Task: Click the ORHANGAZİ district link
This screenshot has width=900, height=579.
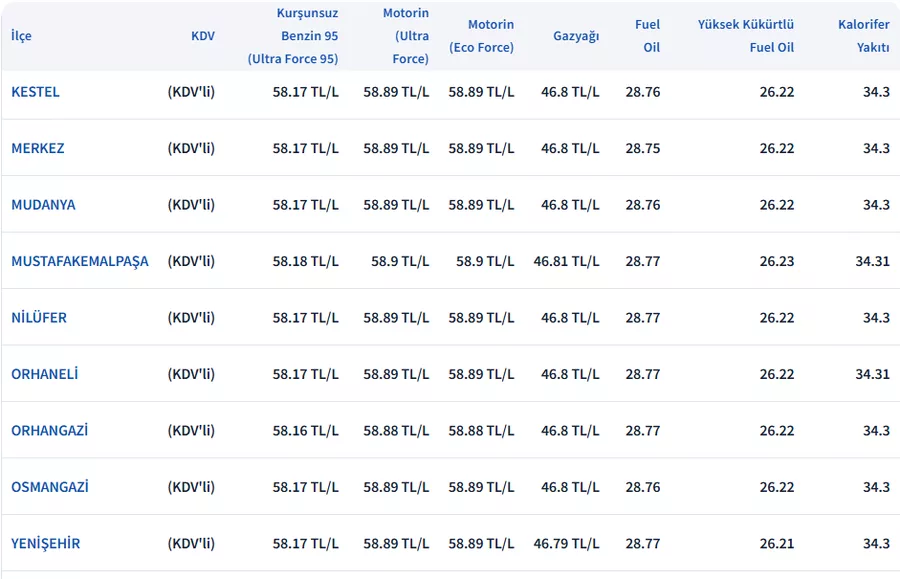Action: pos(49,431)
